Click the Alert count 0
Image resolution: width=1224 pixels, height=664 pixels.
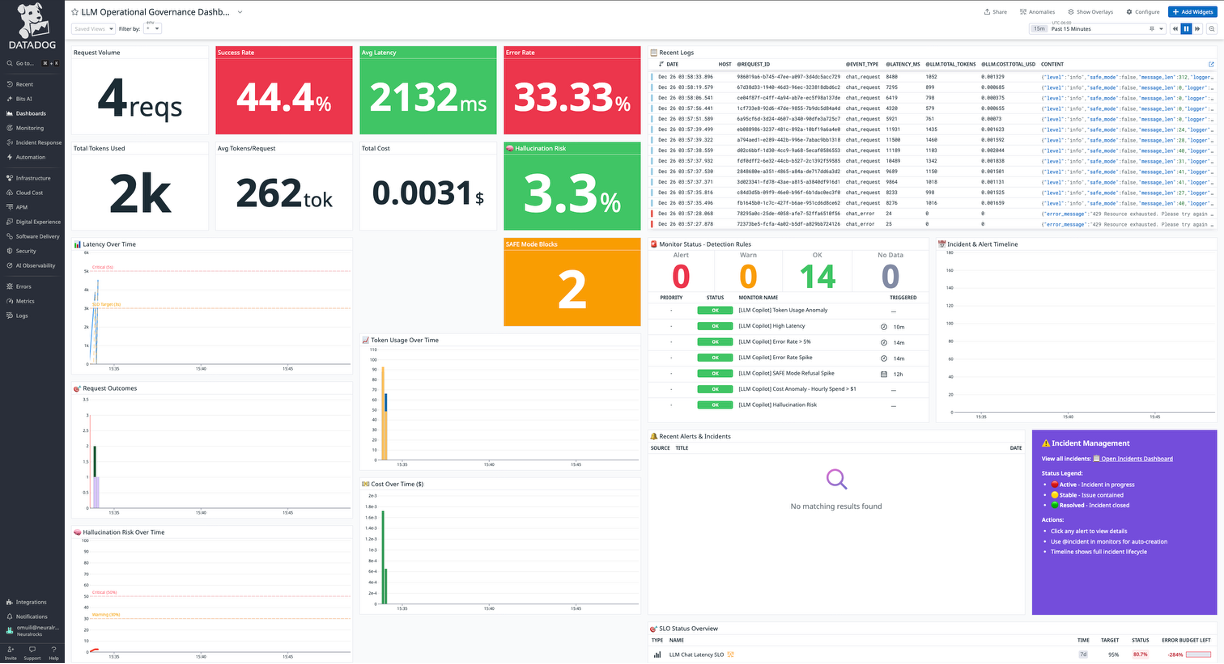681,275
